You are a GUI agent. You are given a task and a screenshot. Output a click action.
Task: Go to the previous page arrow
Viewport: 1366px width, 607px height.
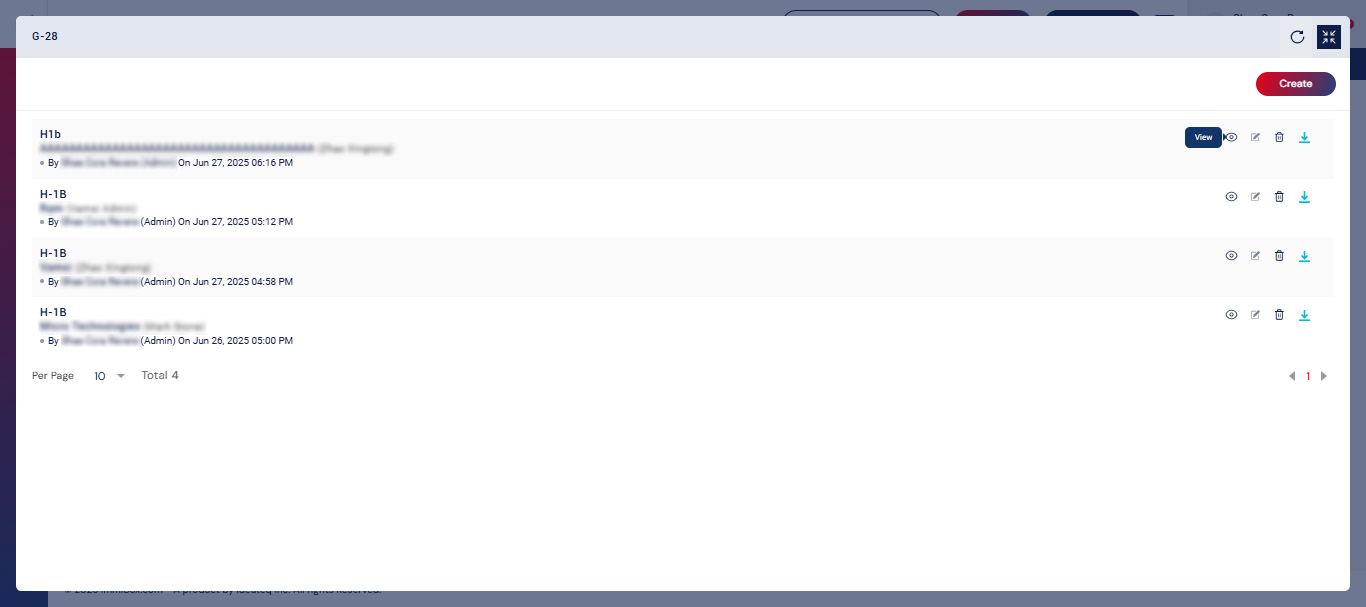(1292, 376)
